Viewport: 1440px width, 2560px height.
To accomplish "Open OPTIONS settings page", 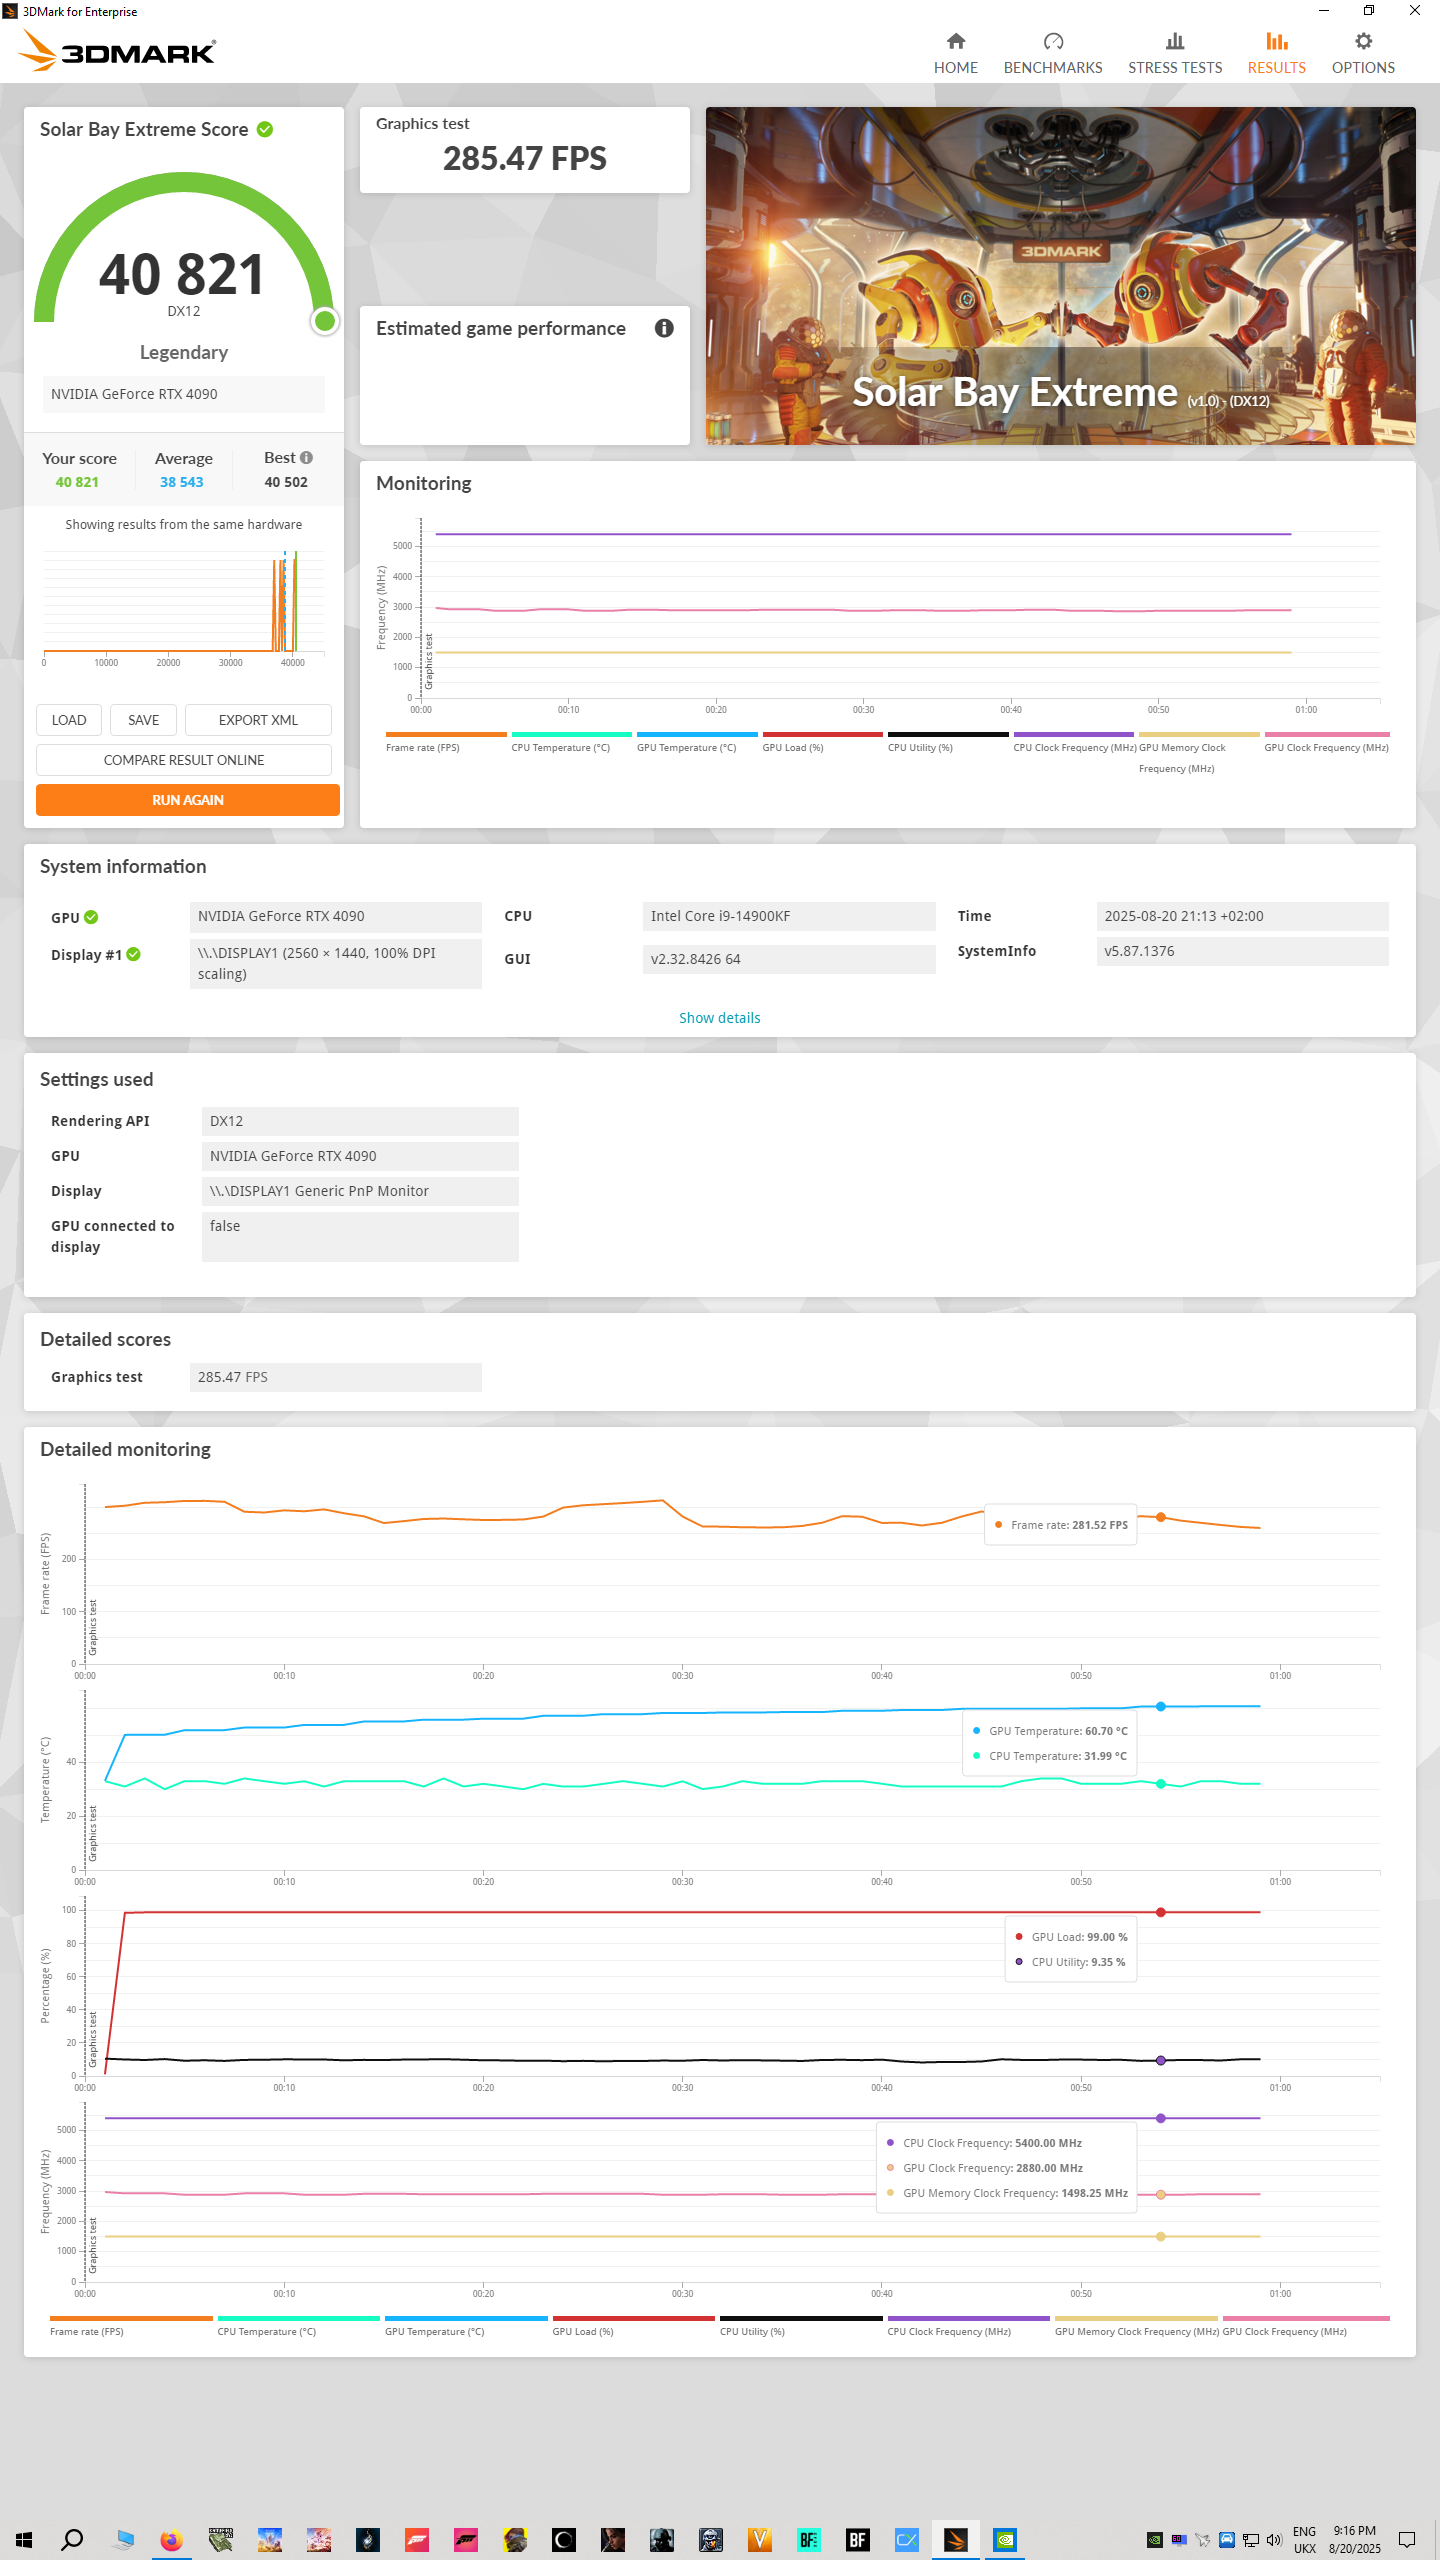I will tap(1363, 53).
